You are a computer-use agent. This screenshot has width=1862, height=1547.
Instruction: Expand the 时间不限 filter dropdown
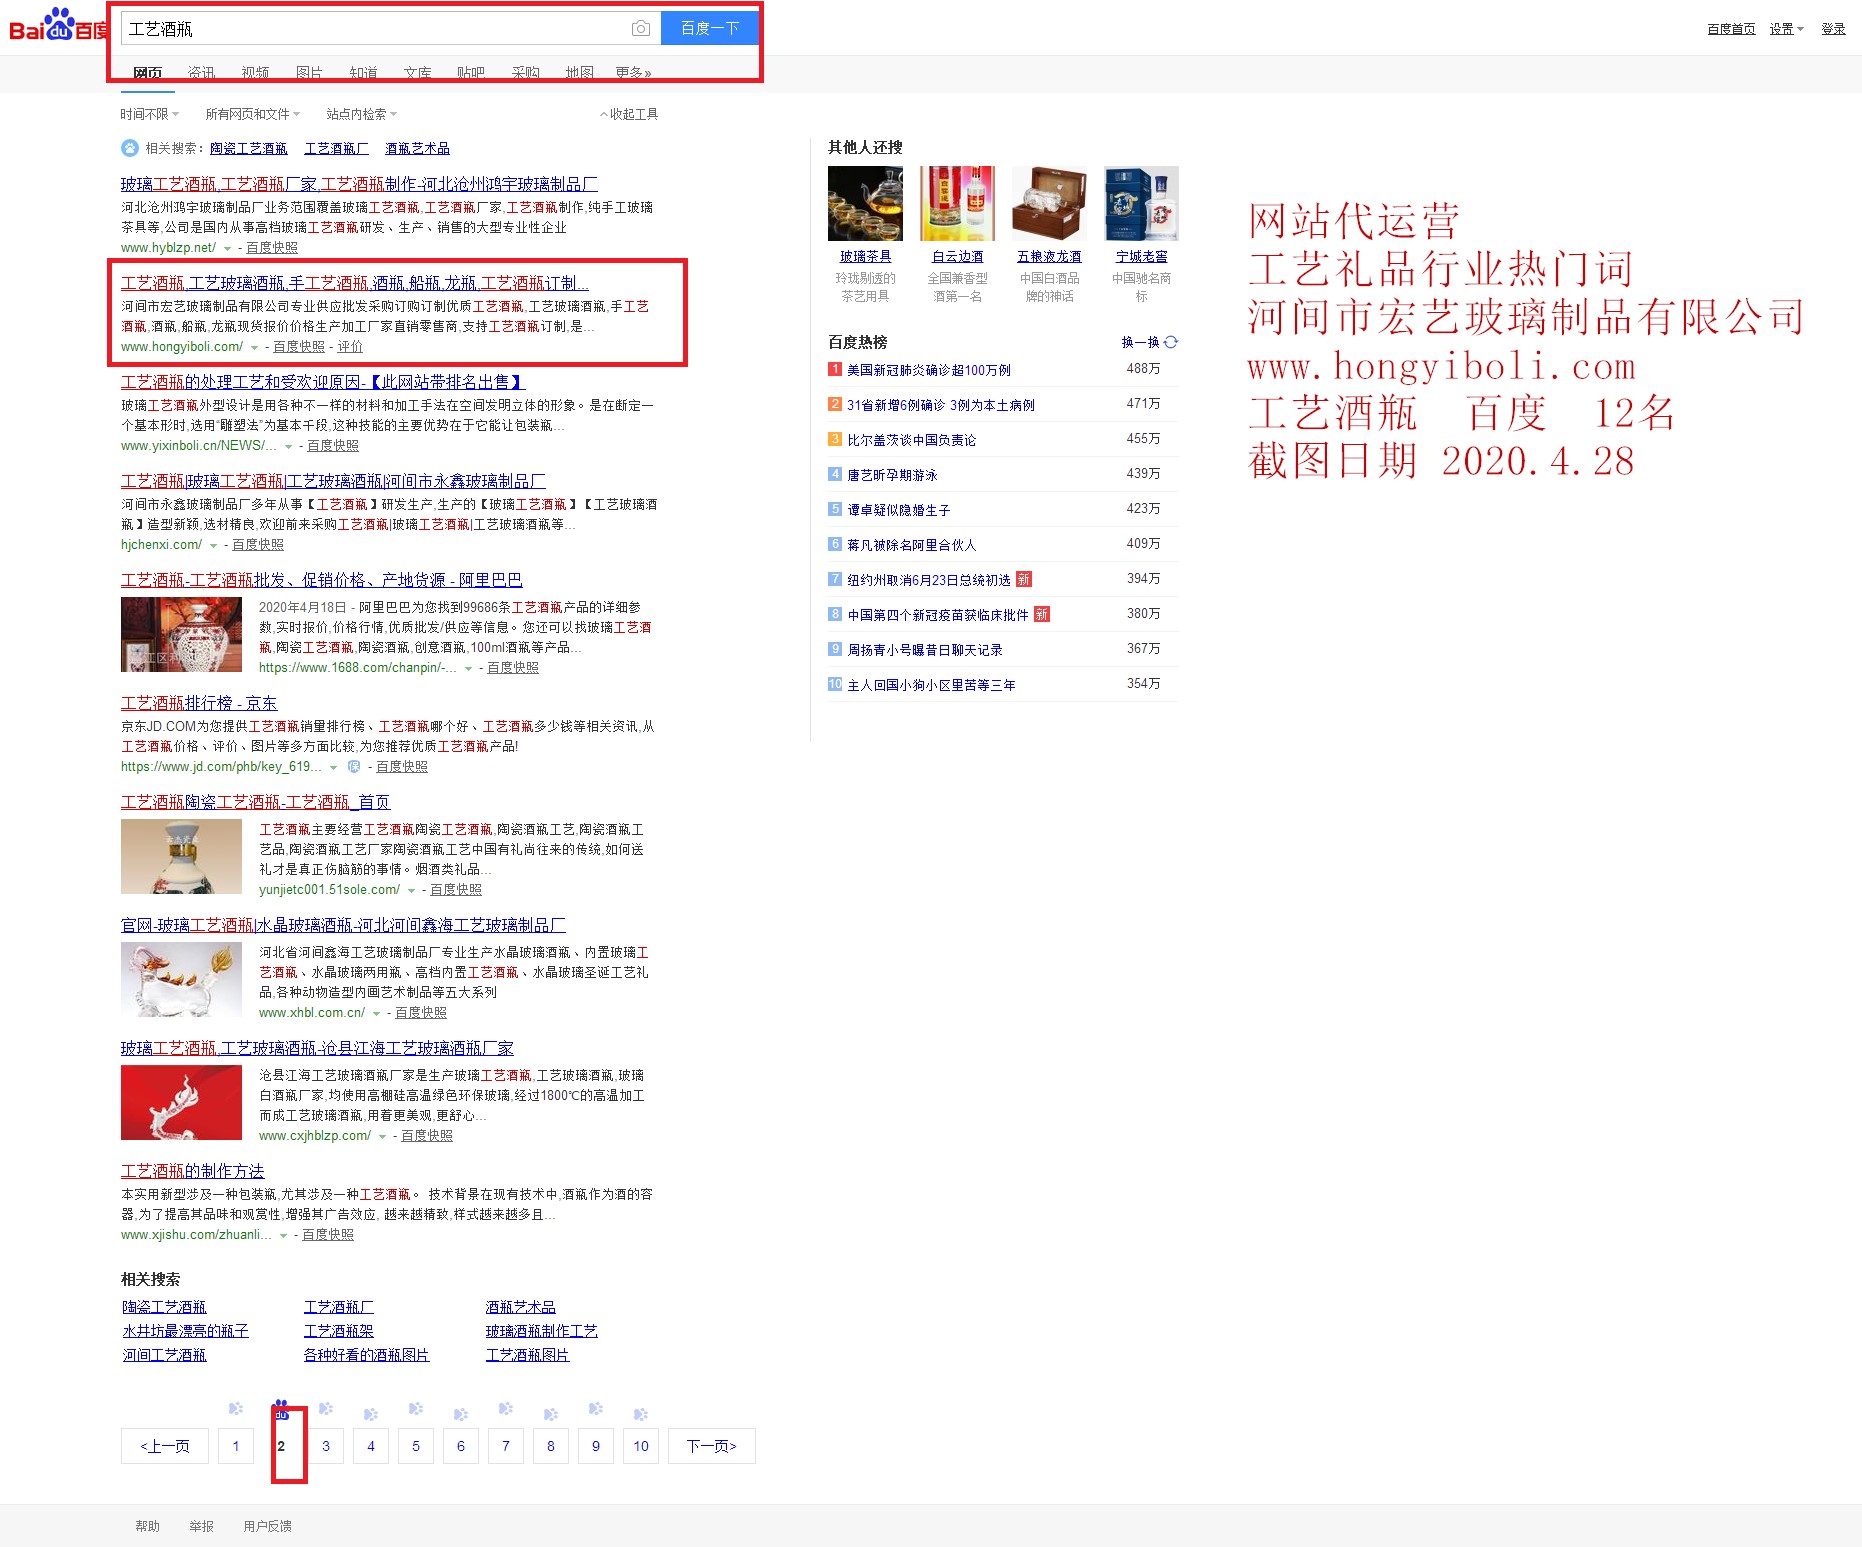(x=149, y=114)
